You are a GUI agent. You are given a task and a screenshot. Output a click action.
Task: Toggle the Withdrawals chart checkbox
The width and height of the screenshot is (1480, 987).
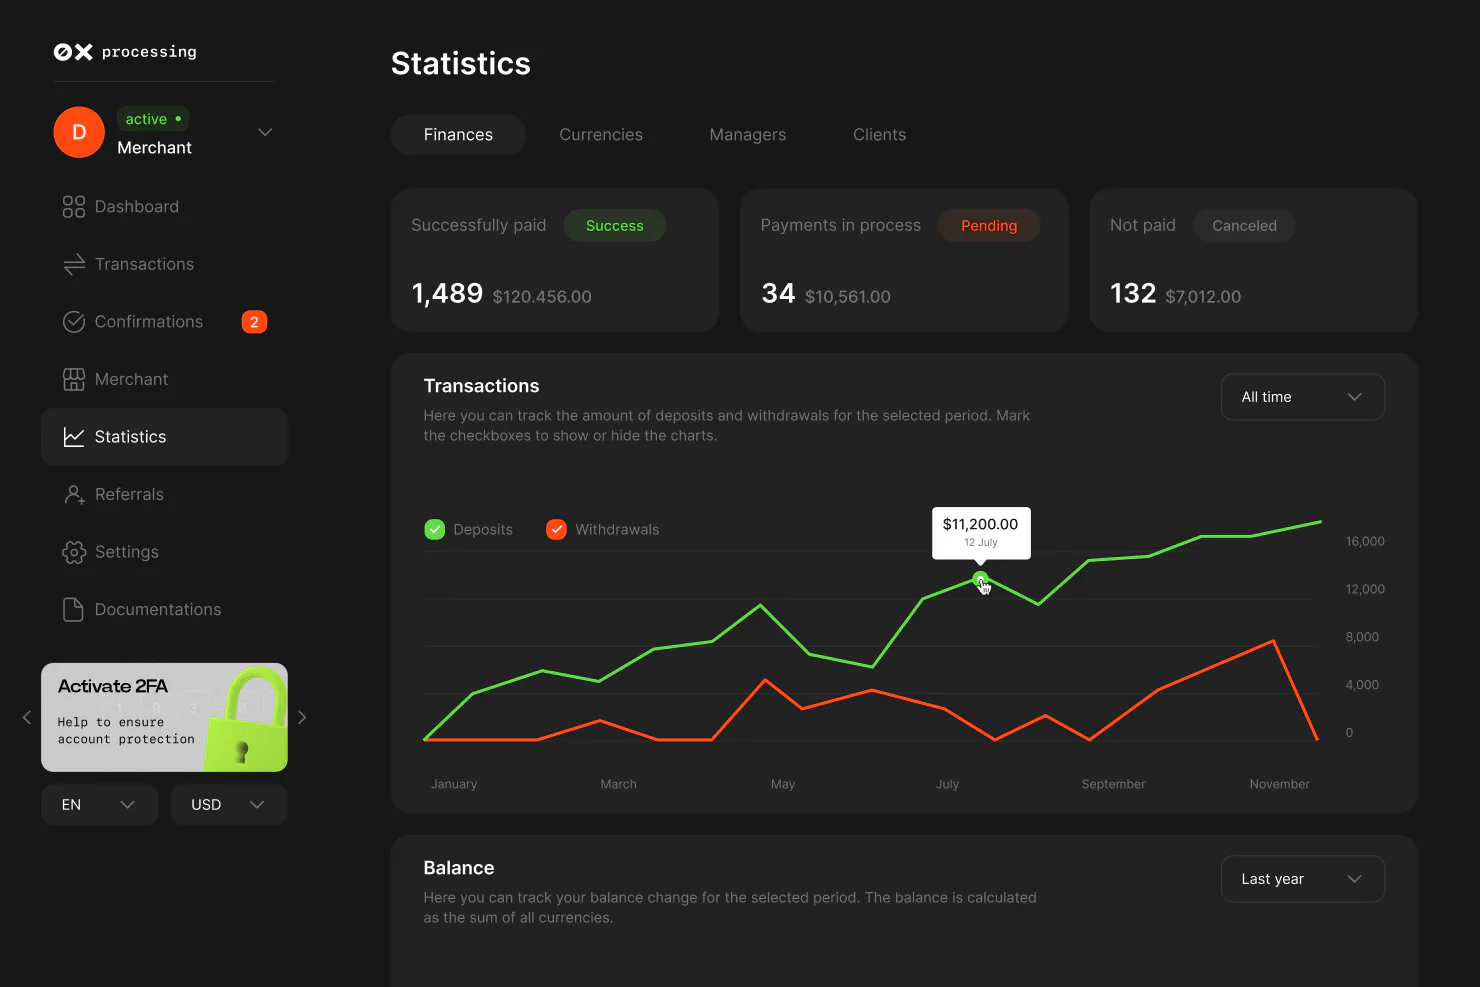pos(556,529)
